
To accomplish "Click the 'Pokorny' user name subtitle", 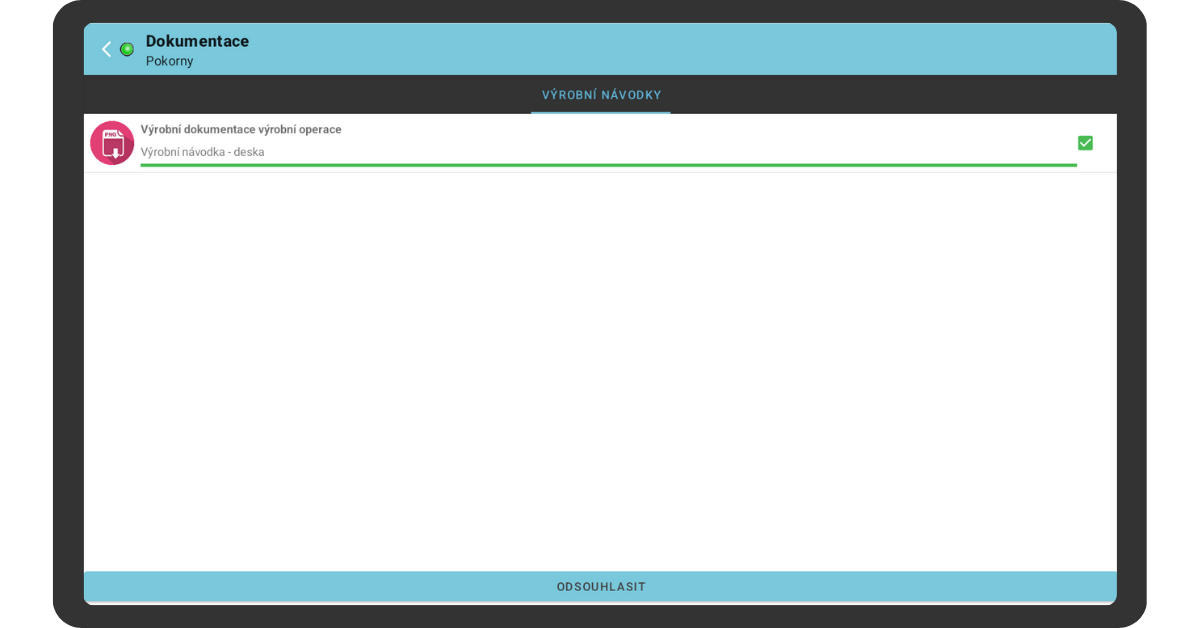I will [x=169, y=61].
